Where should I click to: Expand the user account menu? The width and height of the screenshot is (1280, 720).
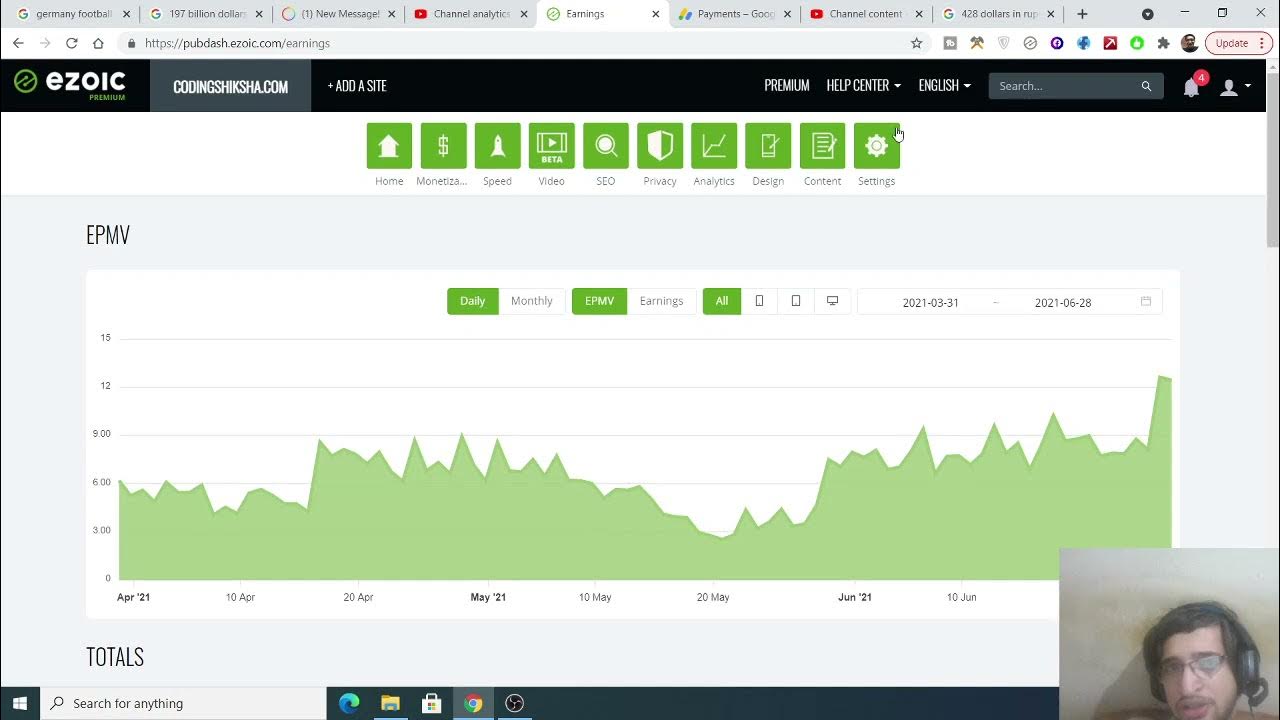pos(1234,87)
